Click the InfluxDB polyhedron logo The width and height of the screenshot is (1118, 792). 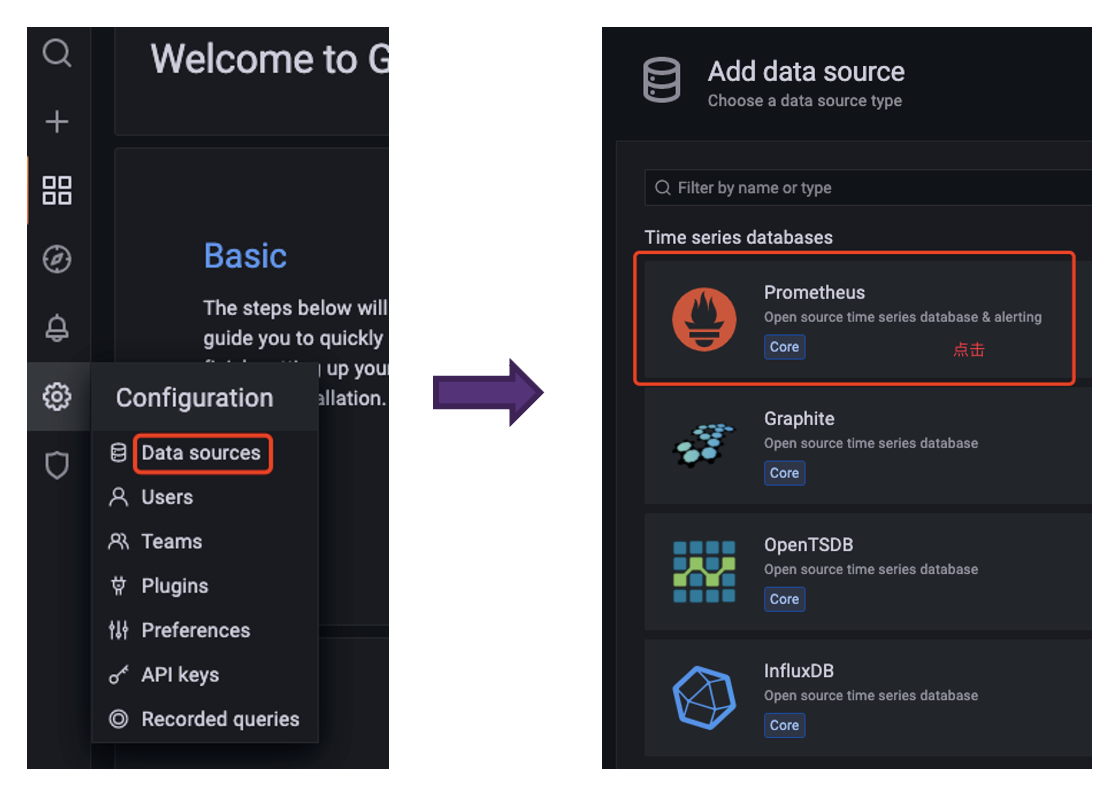[x=704, y=697]
